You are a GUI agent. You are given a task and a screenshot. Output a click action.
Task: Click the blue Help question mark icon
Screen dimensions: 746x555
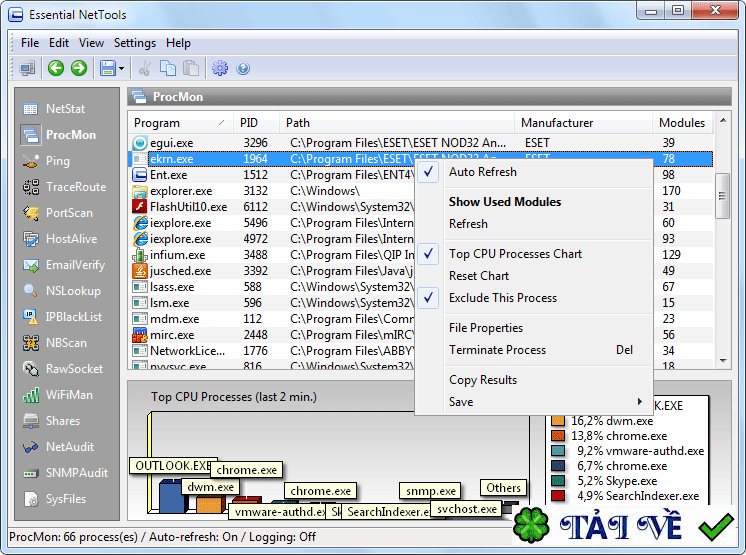tap(243, 68)
